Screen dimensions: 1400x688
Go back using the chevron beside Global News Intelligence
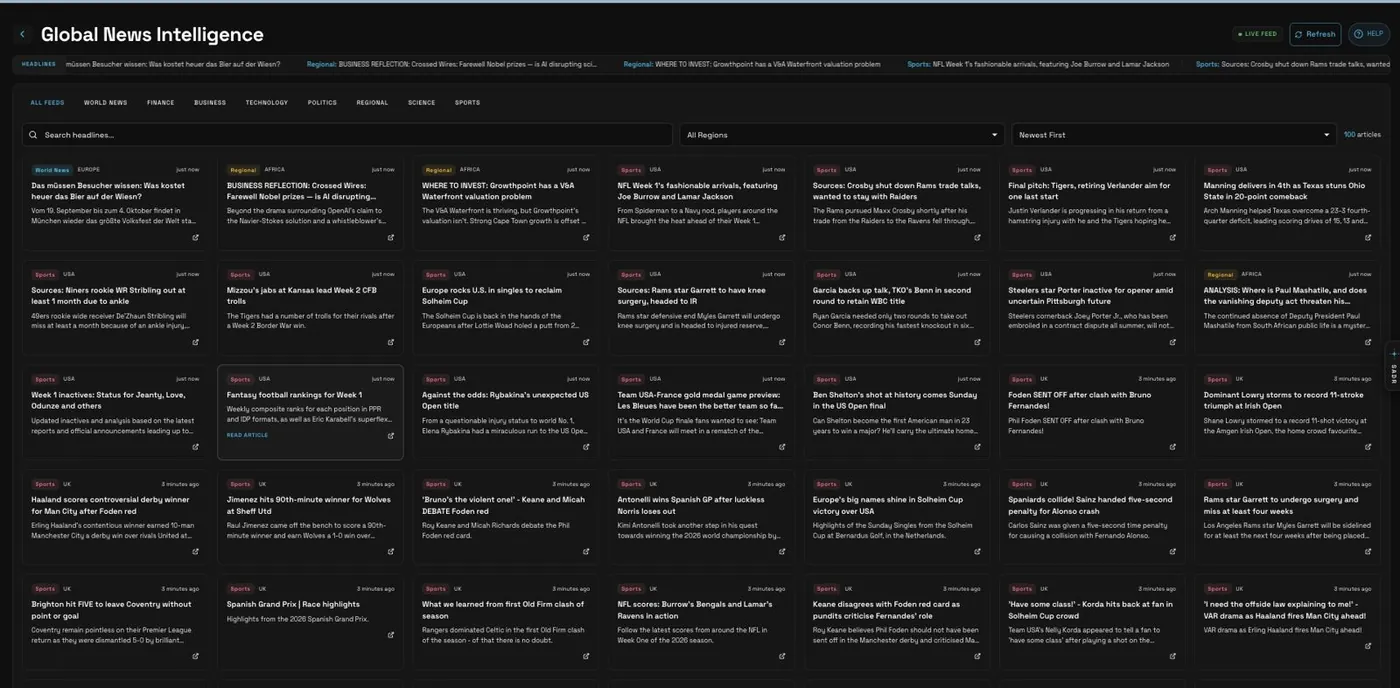(x=22, y=34)
